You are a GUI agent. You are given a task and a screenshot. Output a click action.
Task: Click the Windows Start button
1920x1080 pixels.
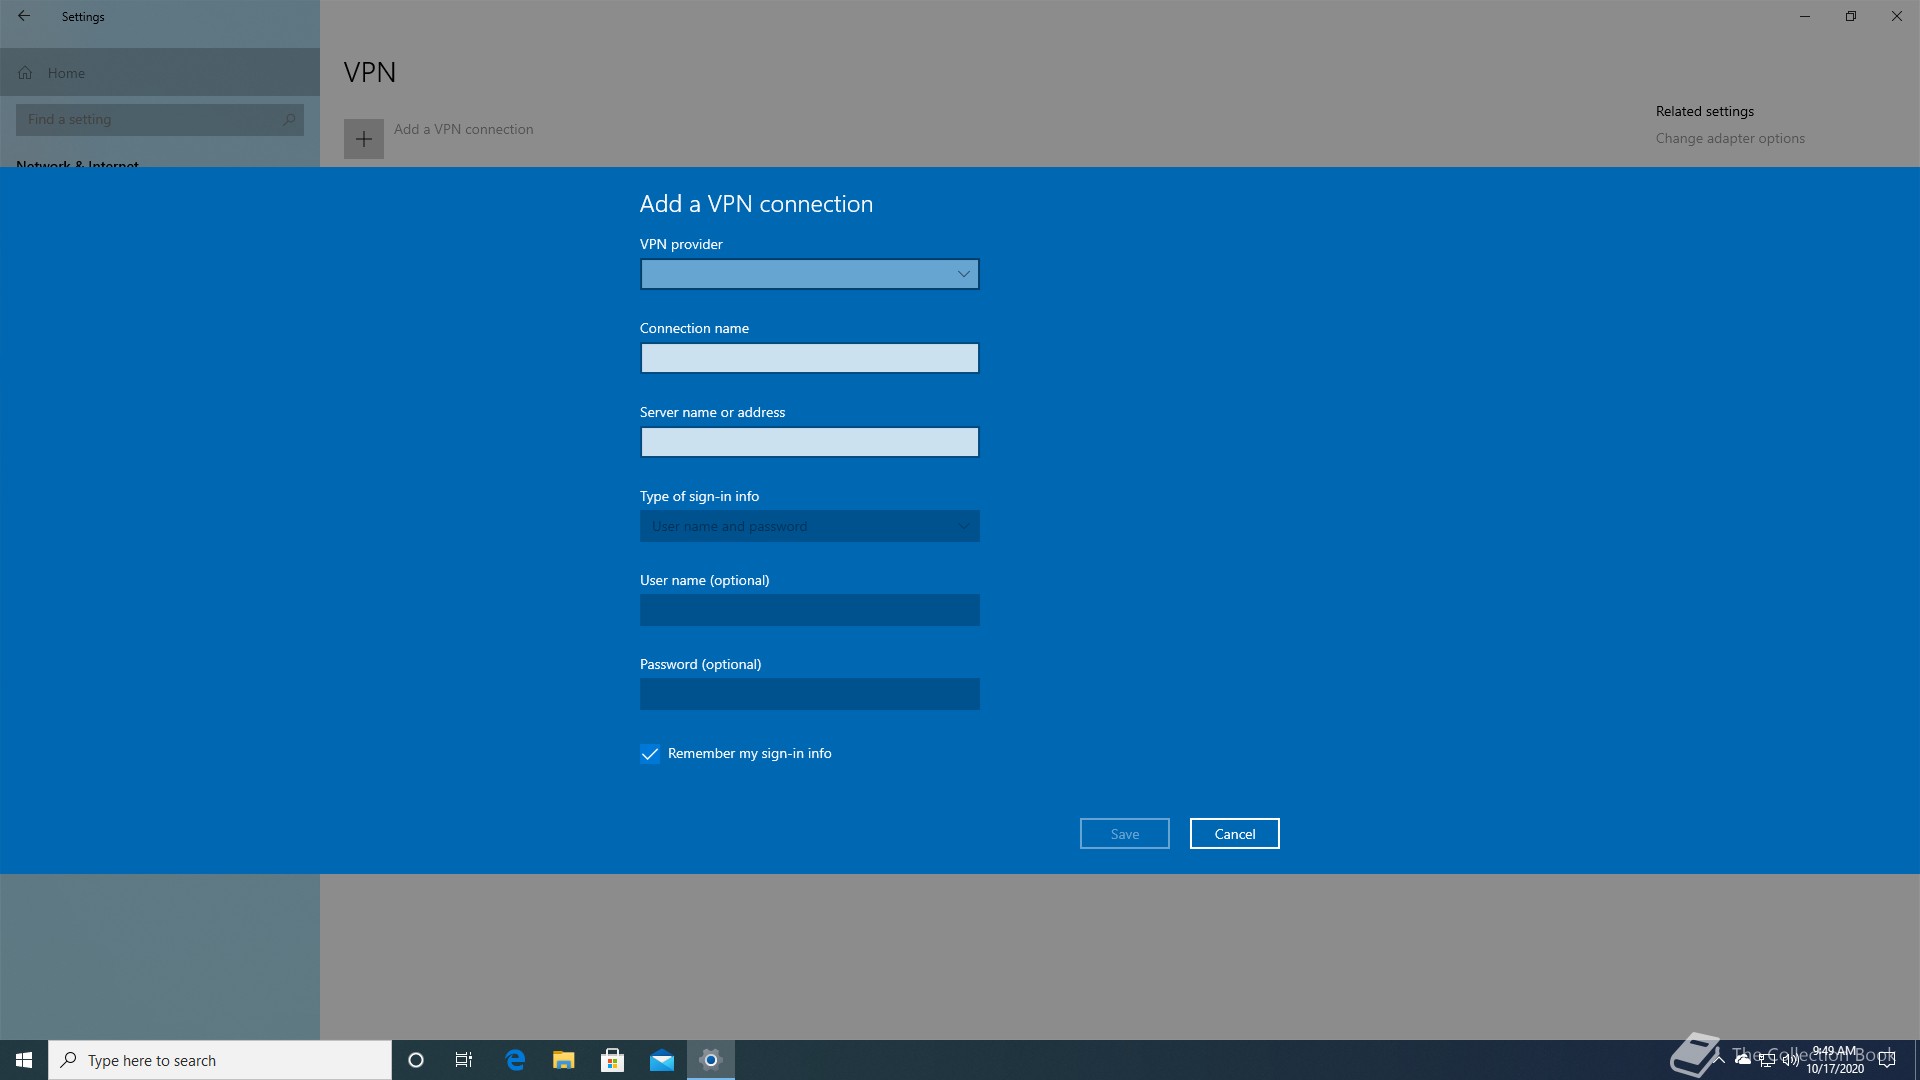[24, 1060]
